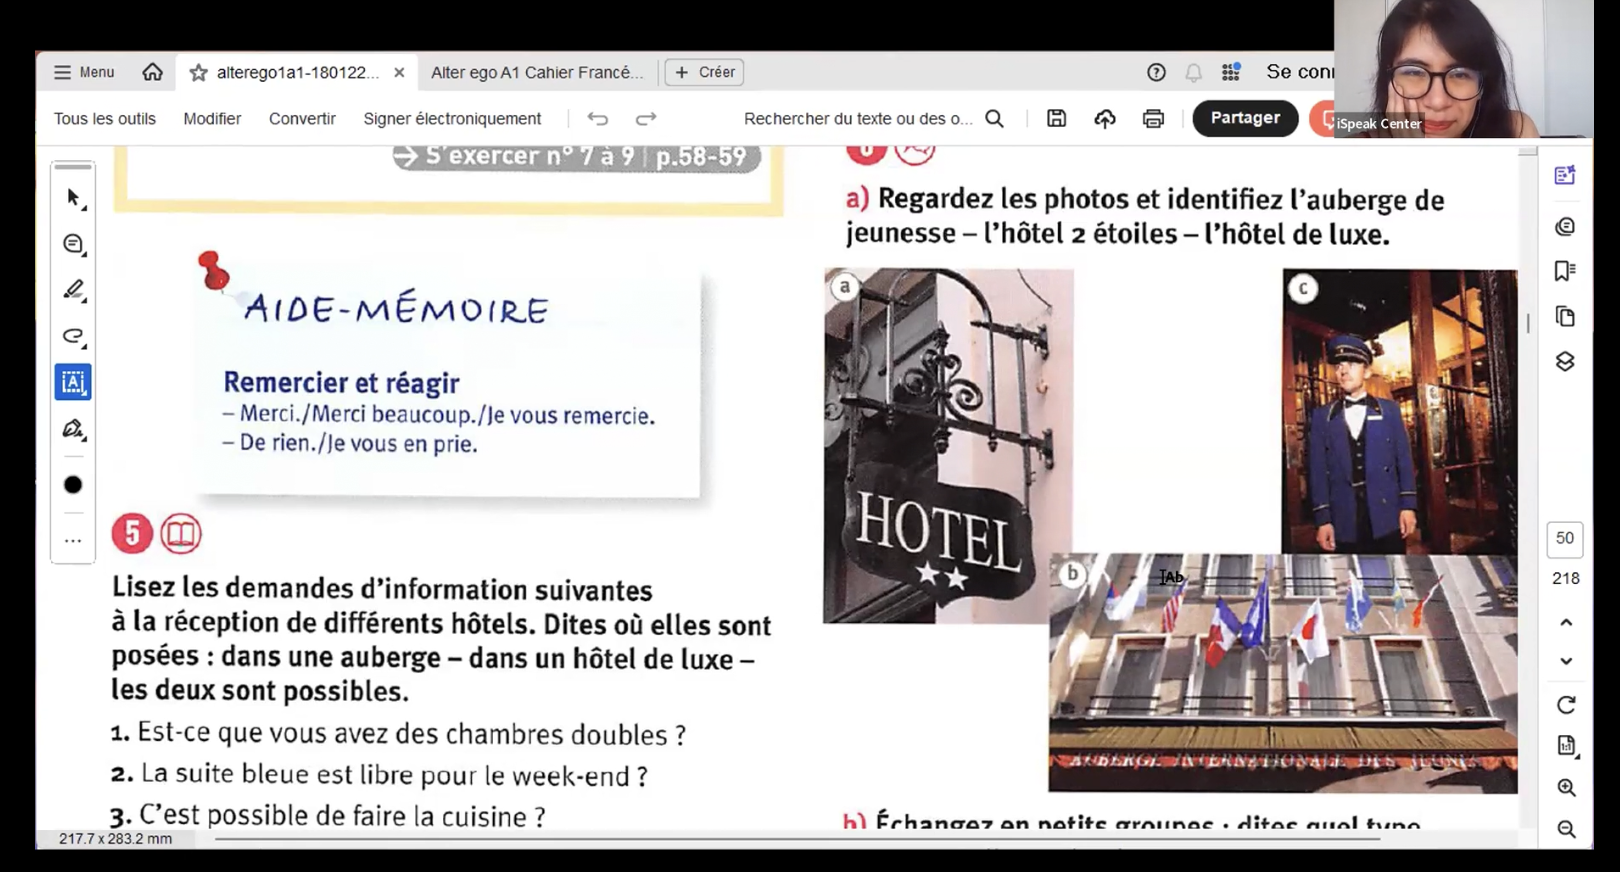Pick the black color swatch

pos(73,485)
